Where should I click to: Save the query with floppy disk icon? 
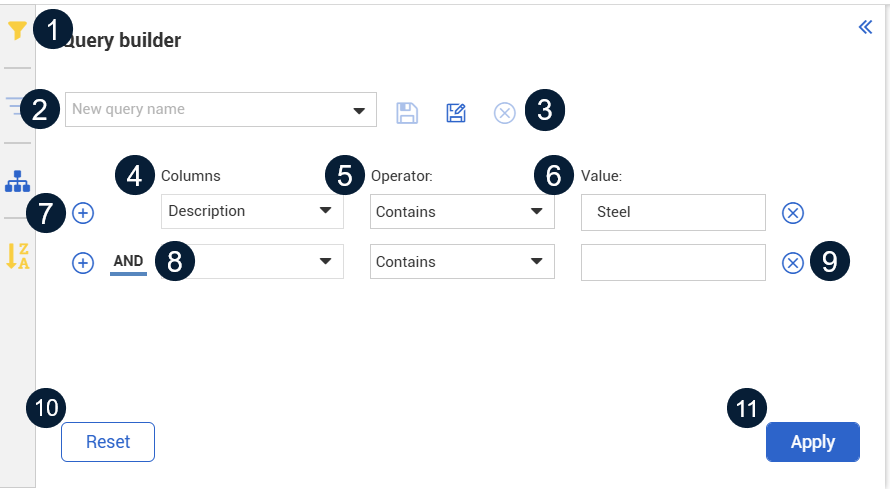[407, 112]
